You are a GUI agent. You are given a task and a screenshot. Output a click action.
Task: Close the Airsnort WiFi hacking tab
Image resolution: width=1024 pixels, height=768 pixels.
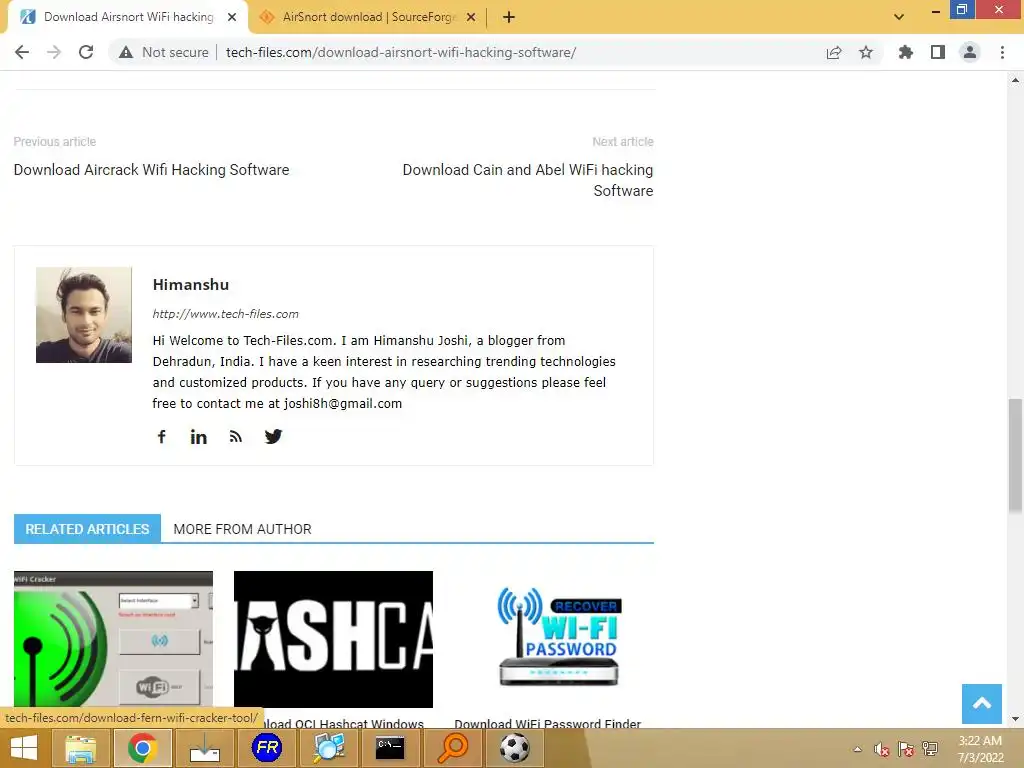pos(232,17)
